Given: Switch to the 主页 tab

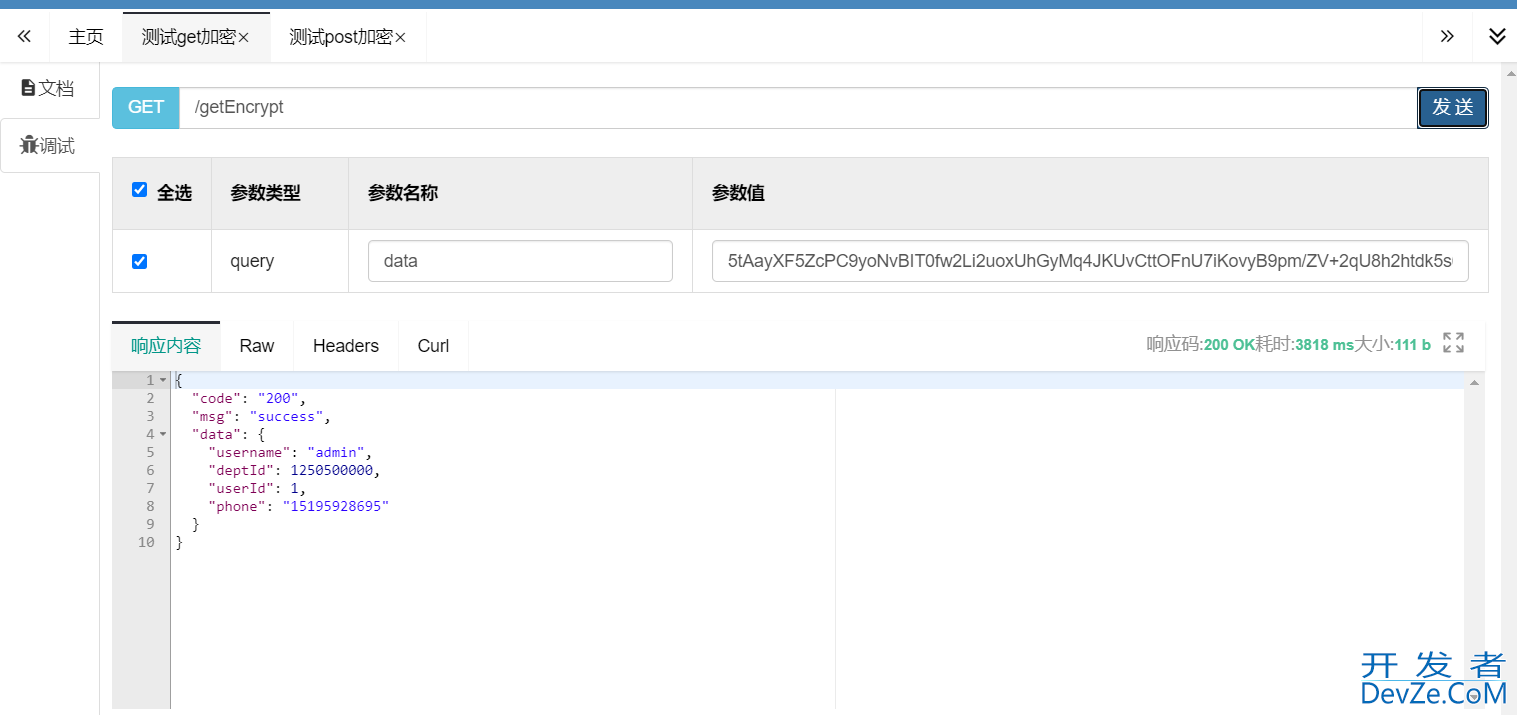Looking at the screenshot, I should 86,37.
